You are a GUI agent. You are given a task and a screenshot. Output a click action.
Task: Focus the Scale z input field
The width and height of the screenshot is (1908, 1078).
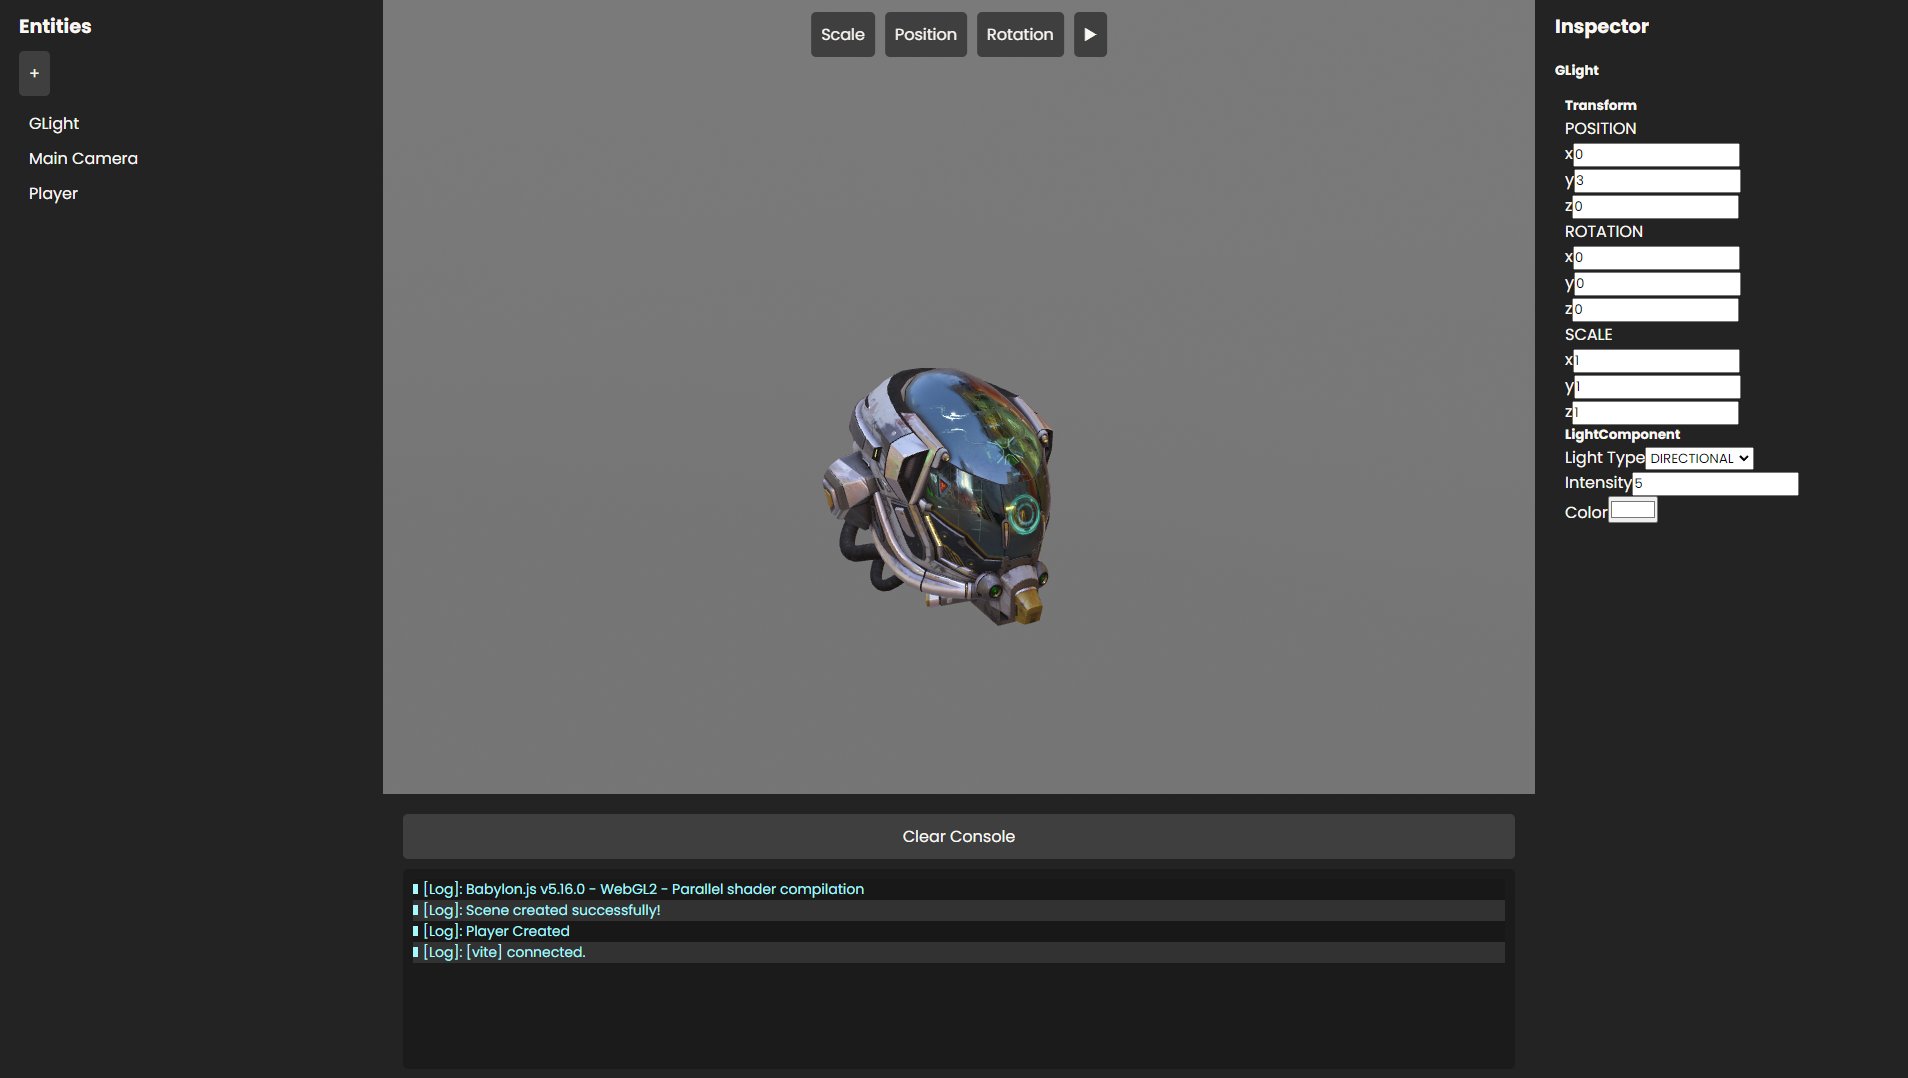1655,413
